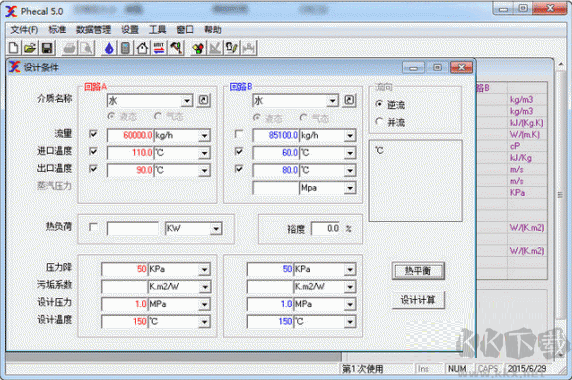
Task: Open the 文件(F) menu
Action: 24,30
